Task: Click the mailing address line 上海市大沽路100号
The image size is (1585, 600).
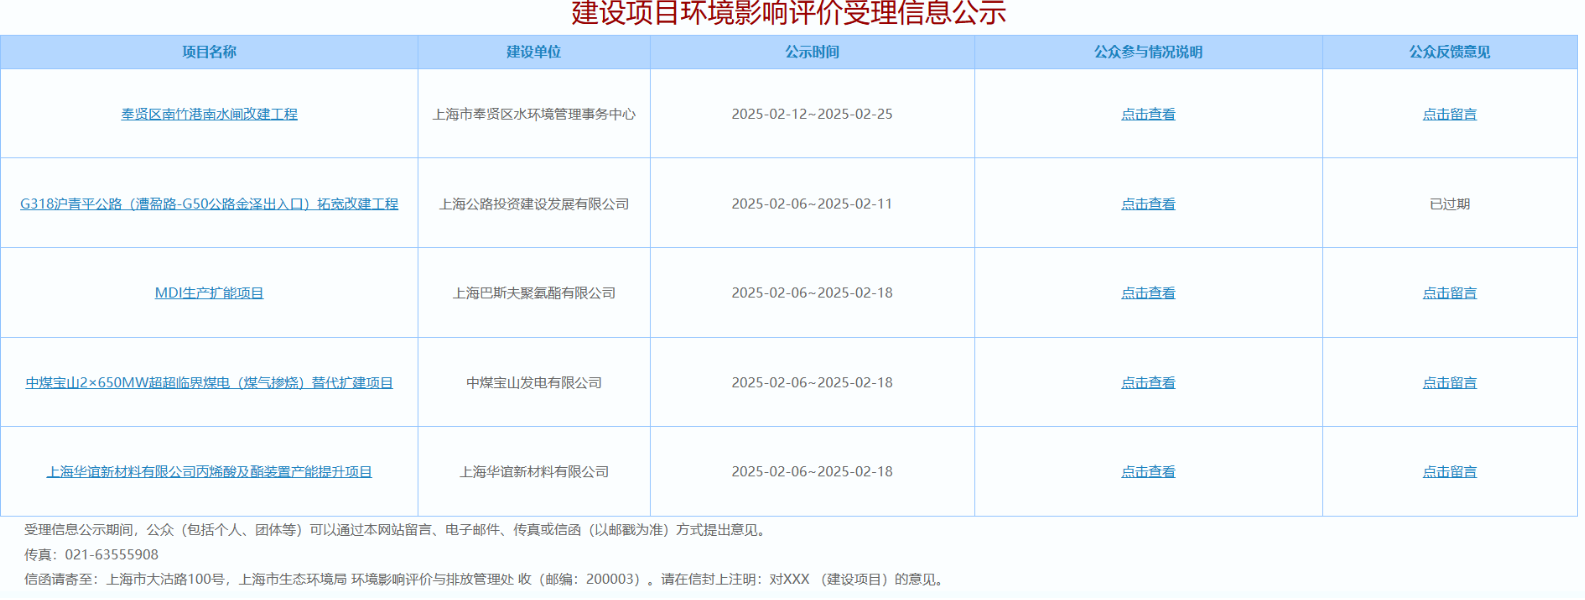Action: pyautogui.click(x=486, y=580)
